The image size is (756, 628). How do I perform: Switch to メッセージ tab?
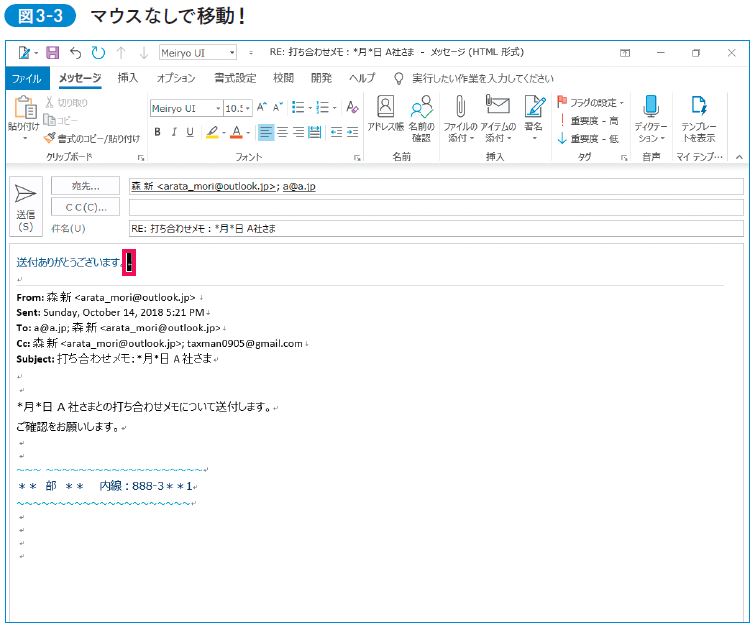tap(80, 79)
